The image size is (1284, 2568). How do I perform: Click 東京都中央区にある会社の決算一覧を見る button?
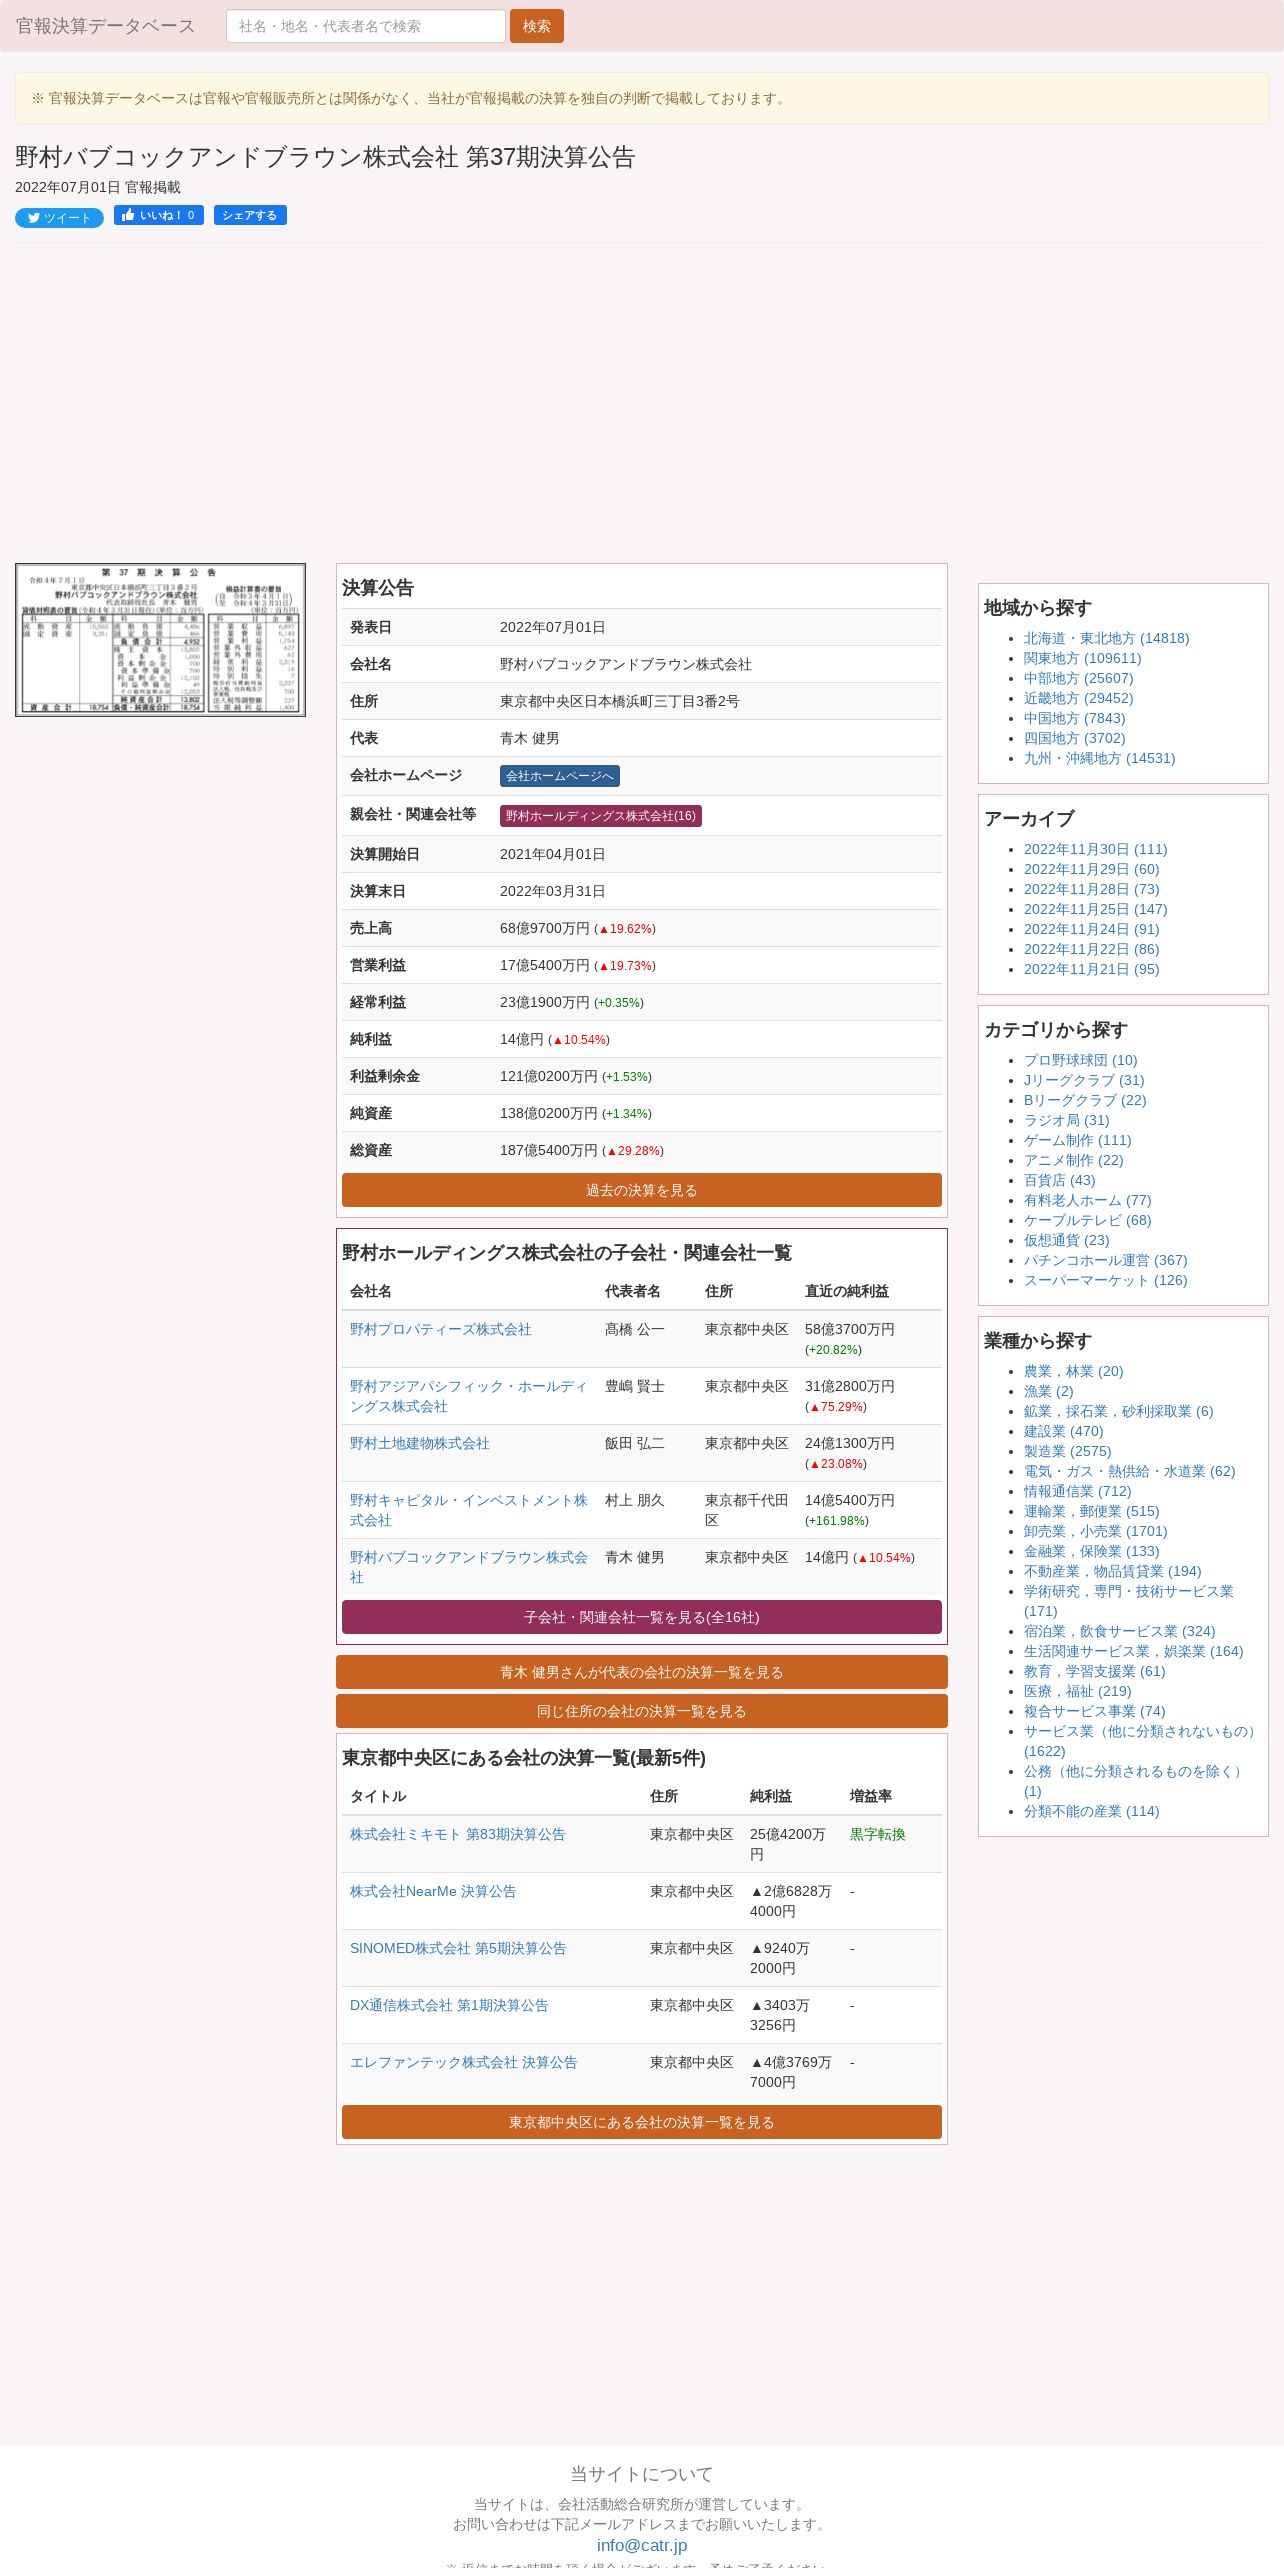(642, 2122)
